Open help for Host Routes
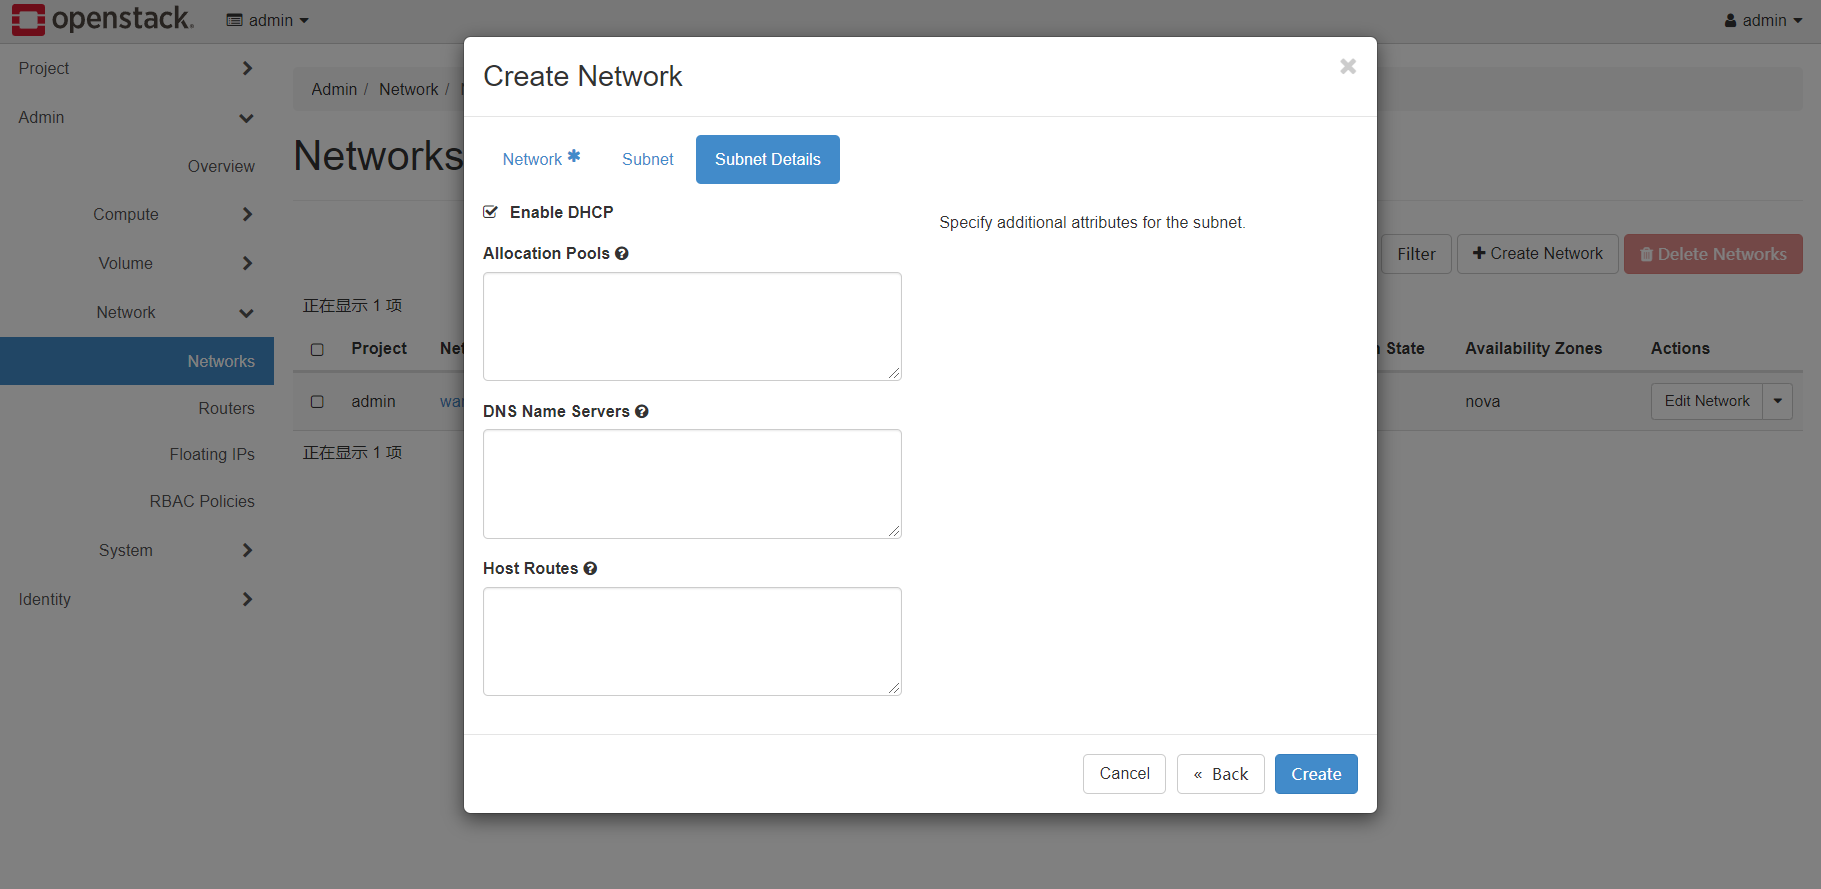The width and height of the screenshot is (1821, 889). (x=590, y=568)
